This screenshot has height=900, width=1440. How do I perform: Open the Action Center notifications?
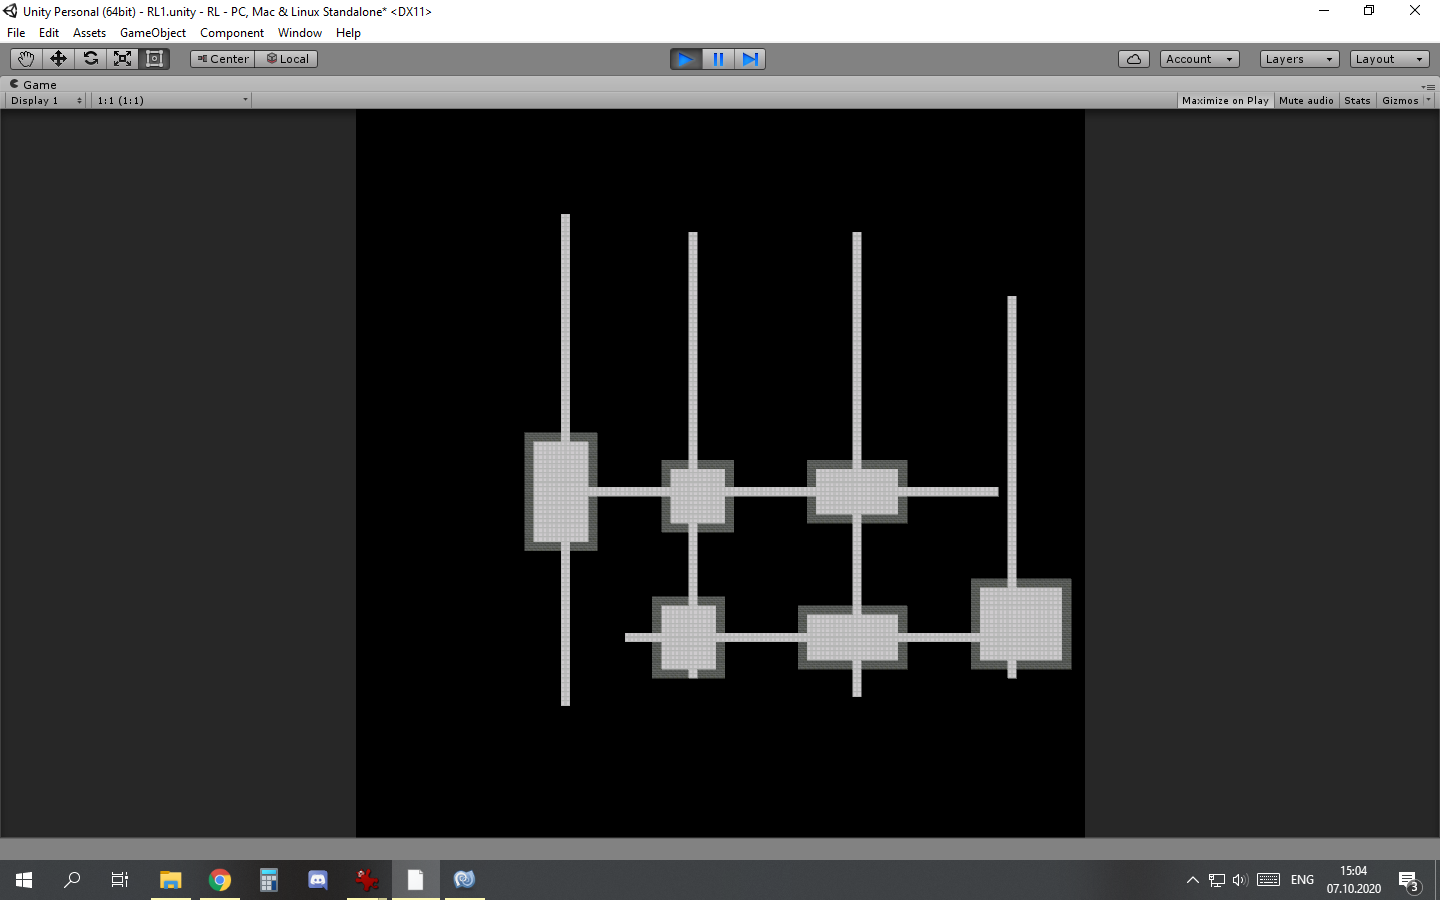(1409, 880)
